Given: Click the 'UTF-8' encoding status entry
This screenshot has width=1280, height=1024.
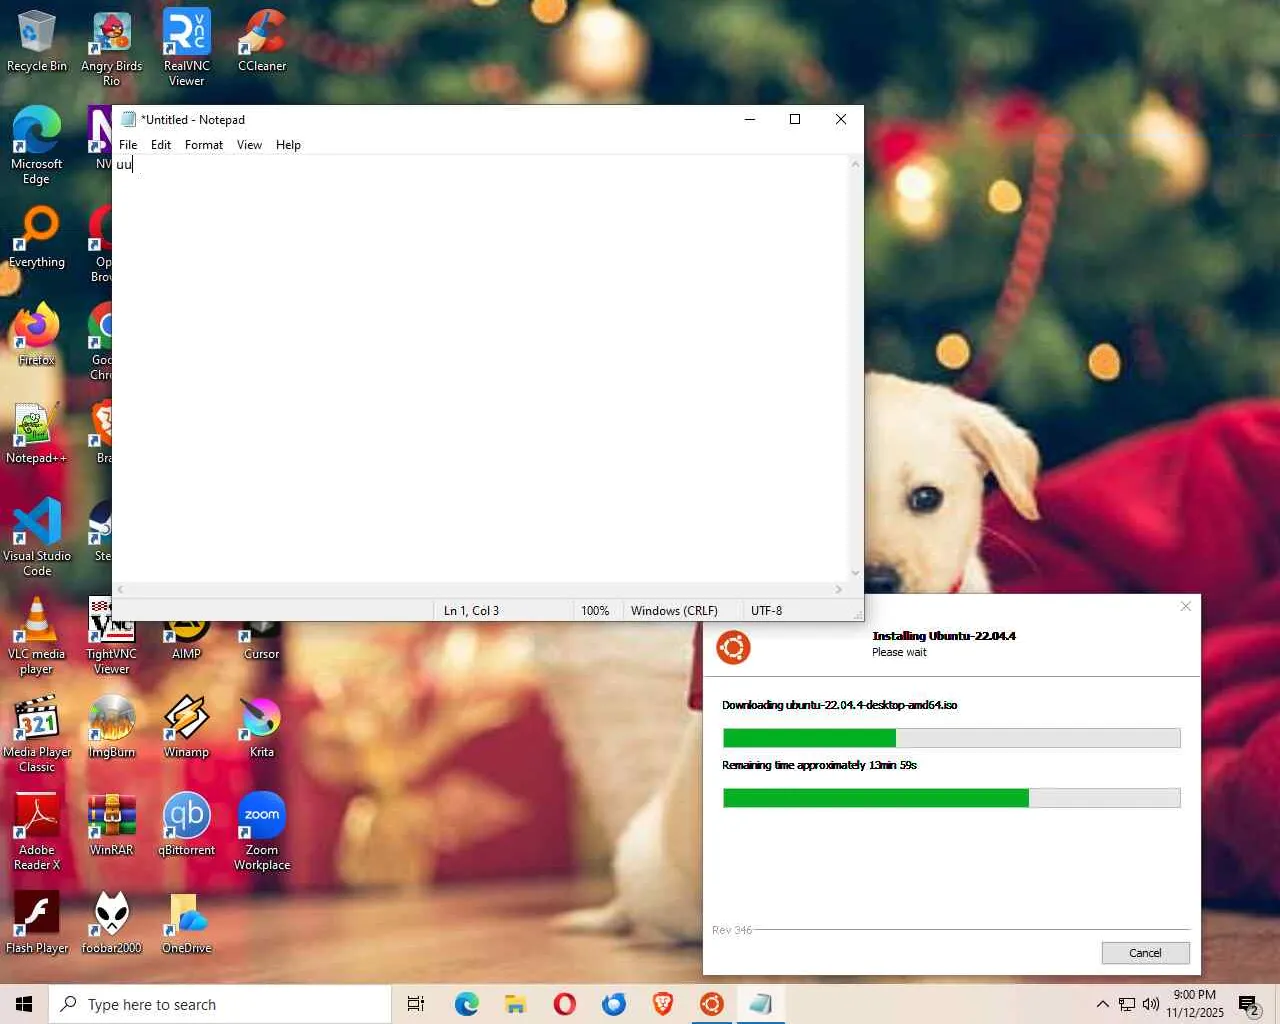Looking at the screenshot, I should tap(766, 611).
